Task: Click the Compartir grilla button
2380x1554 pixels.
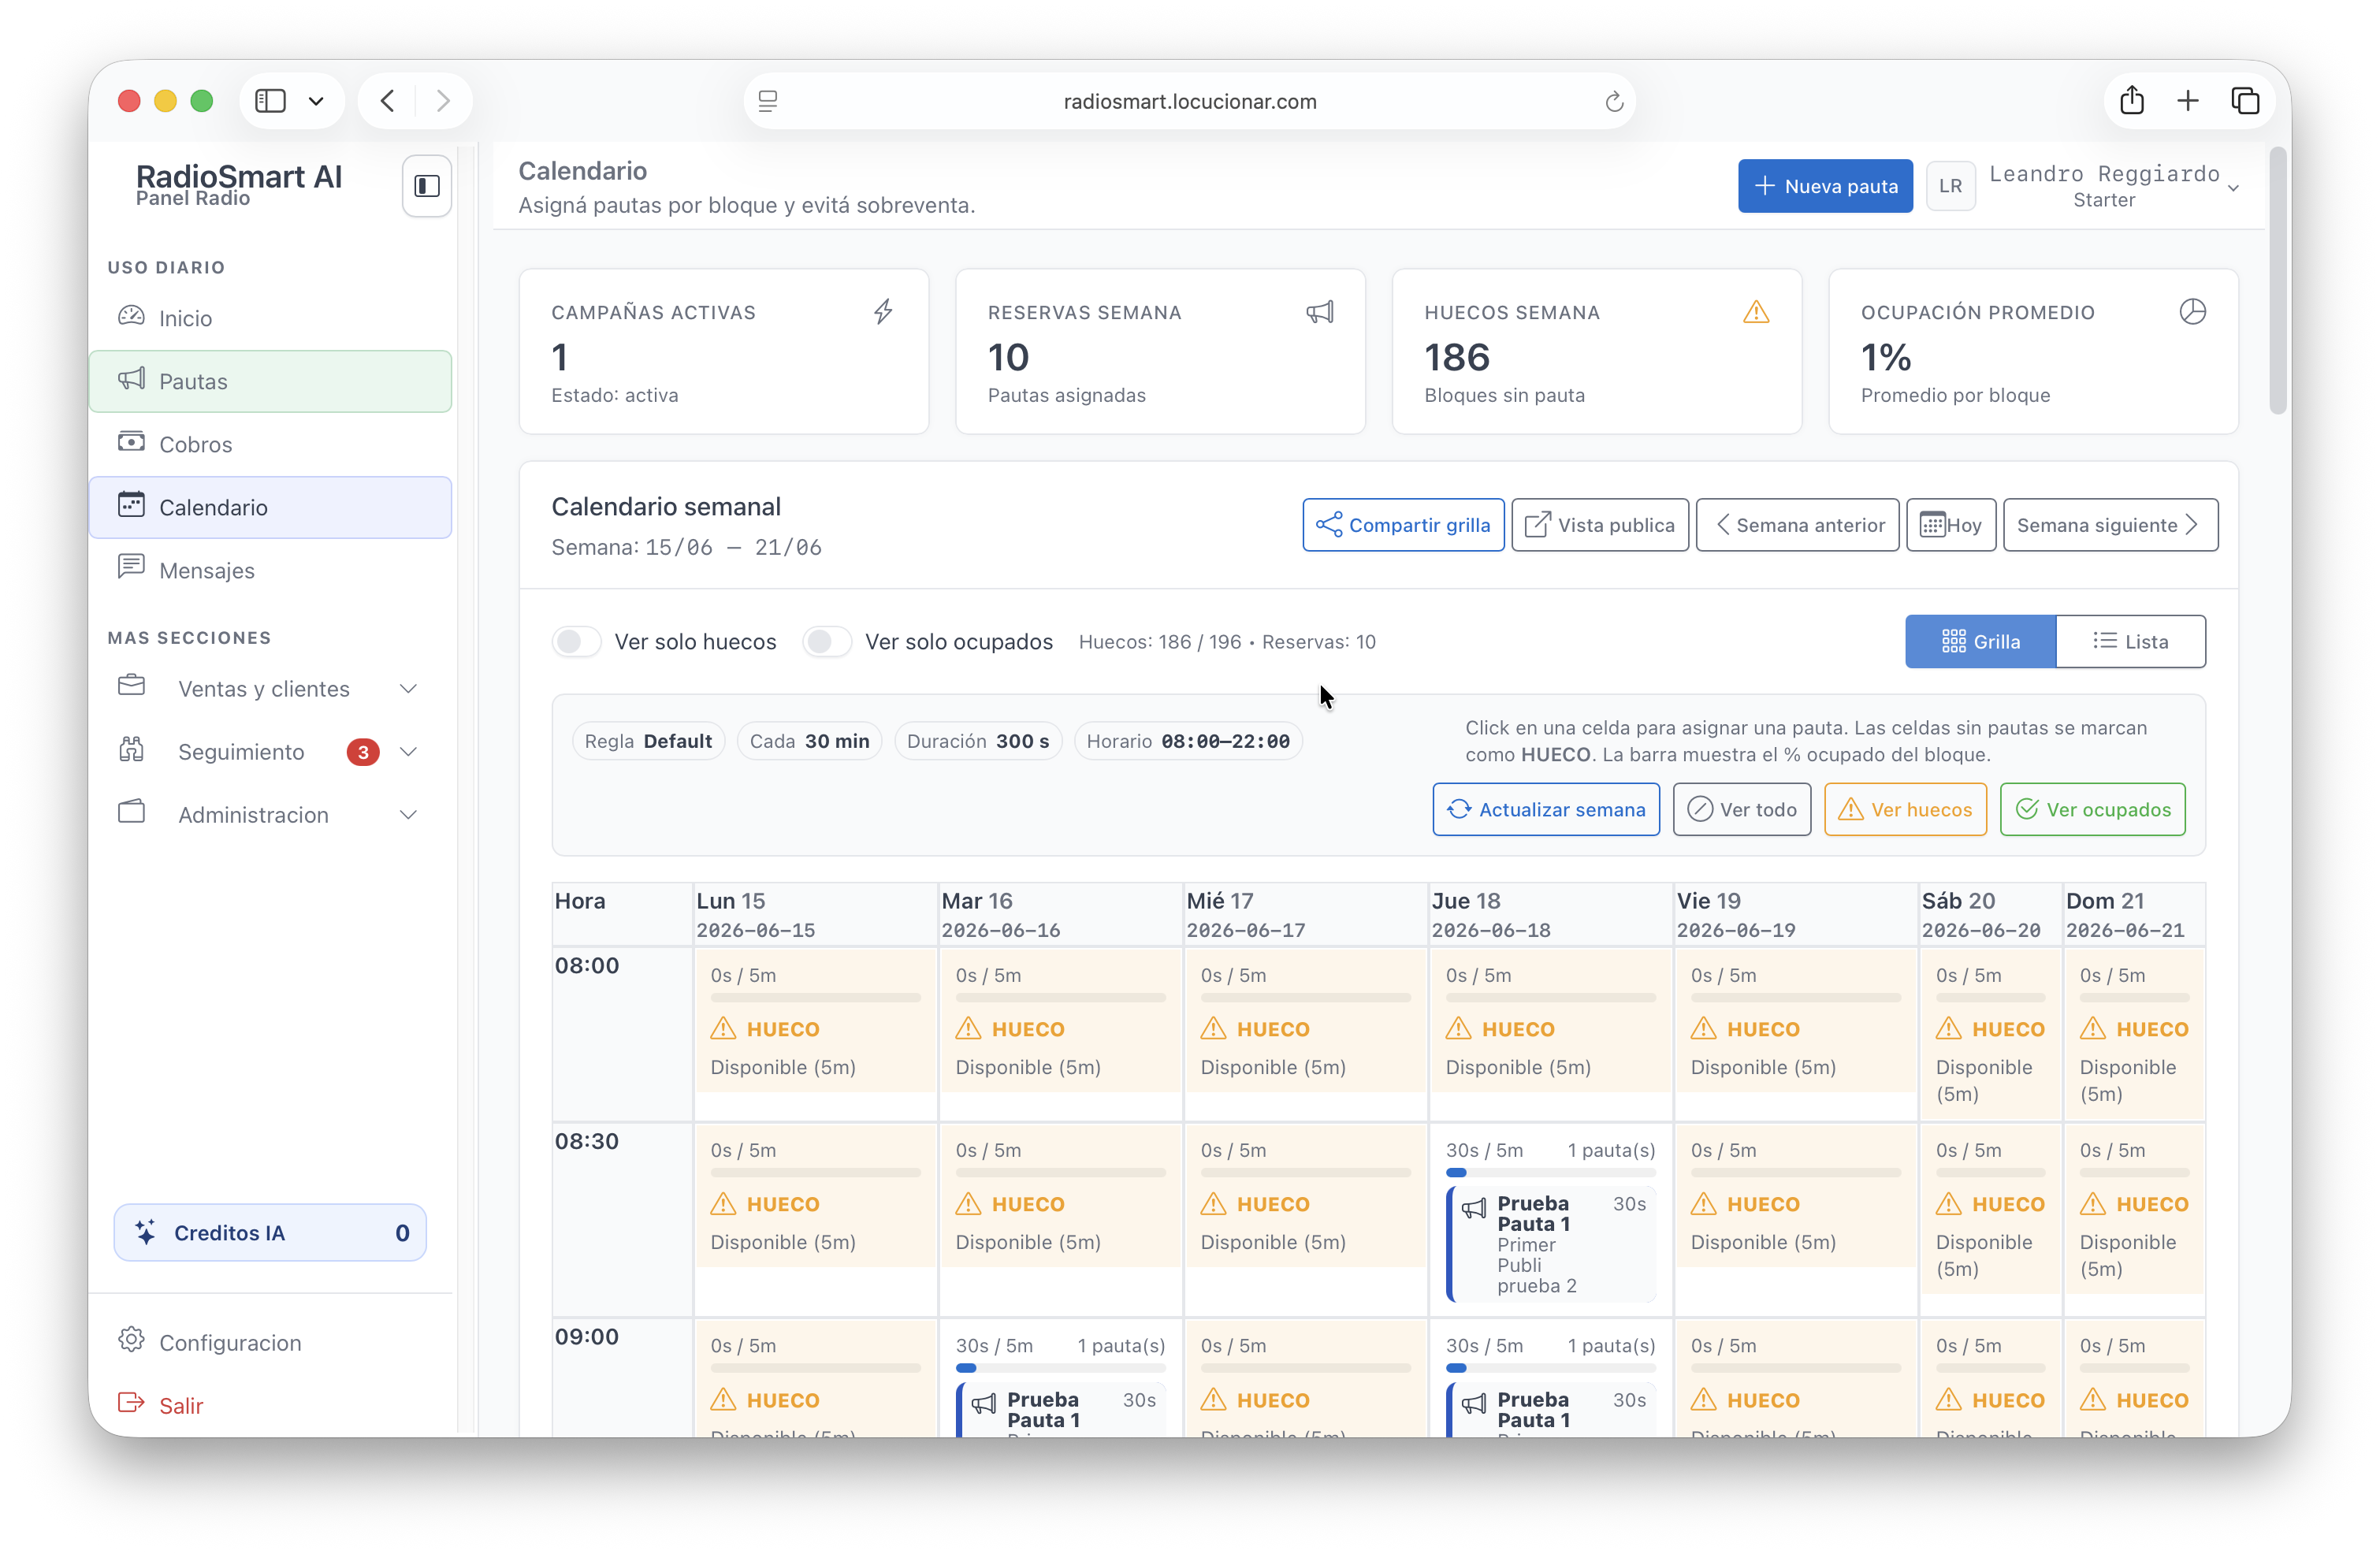Action: click(1403, 525)
